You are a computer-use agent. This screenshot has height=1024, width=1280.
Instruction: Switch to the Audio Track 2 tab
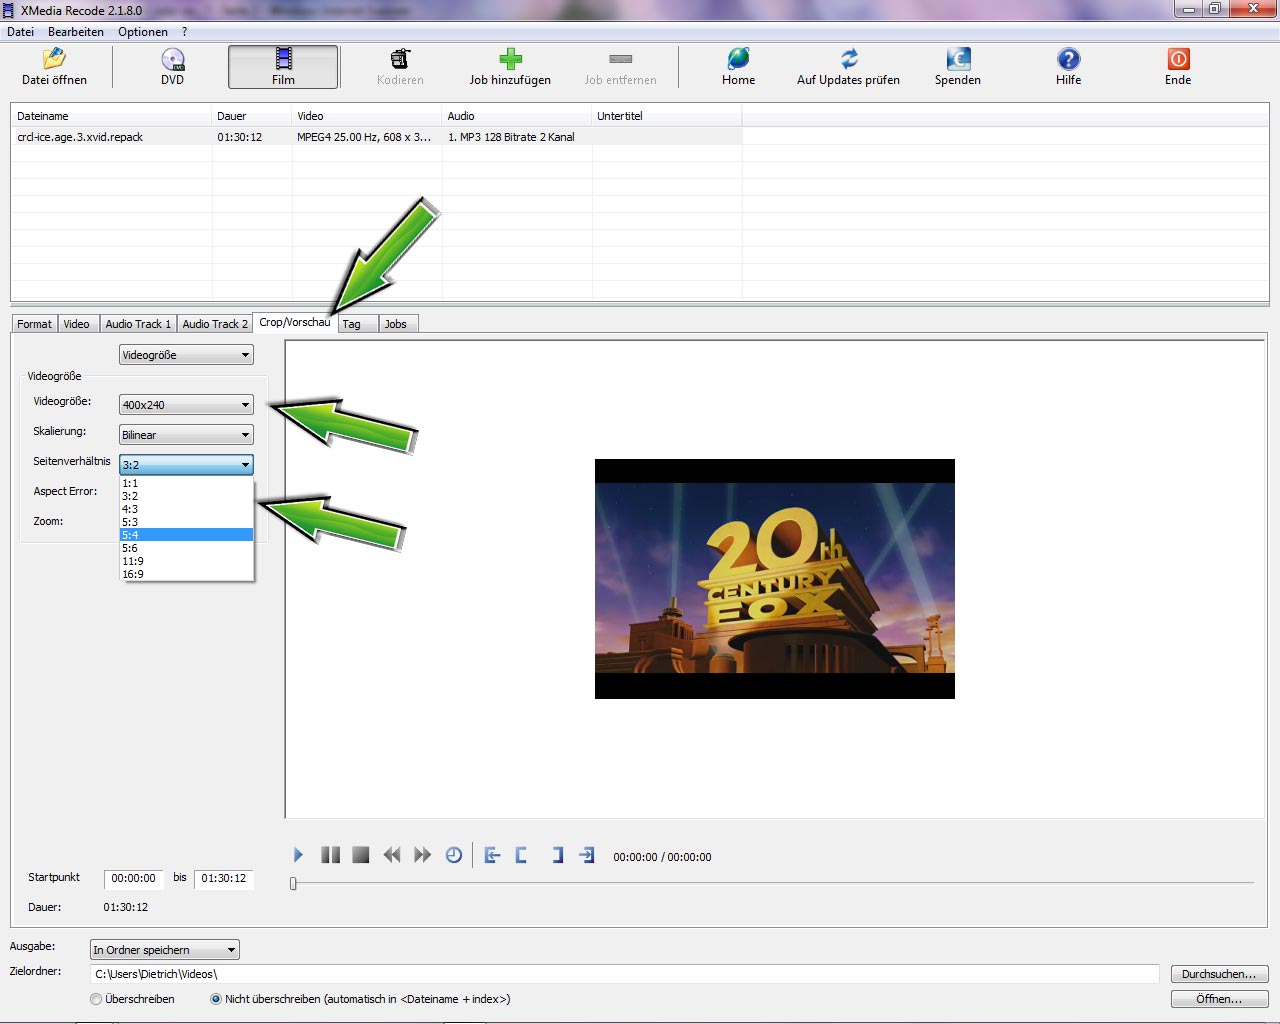coord(215,324)
